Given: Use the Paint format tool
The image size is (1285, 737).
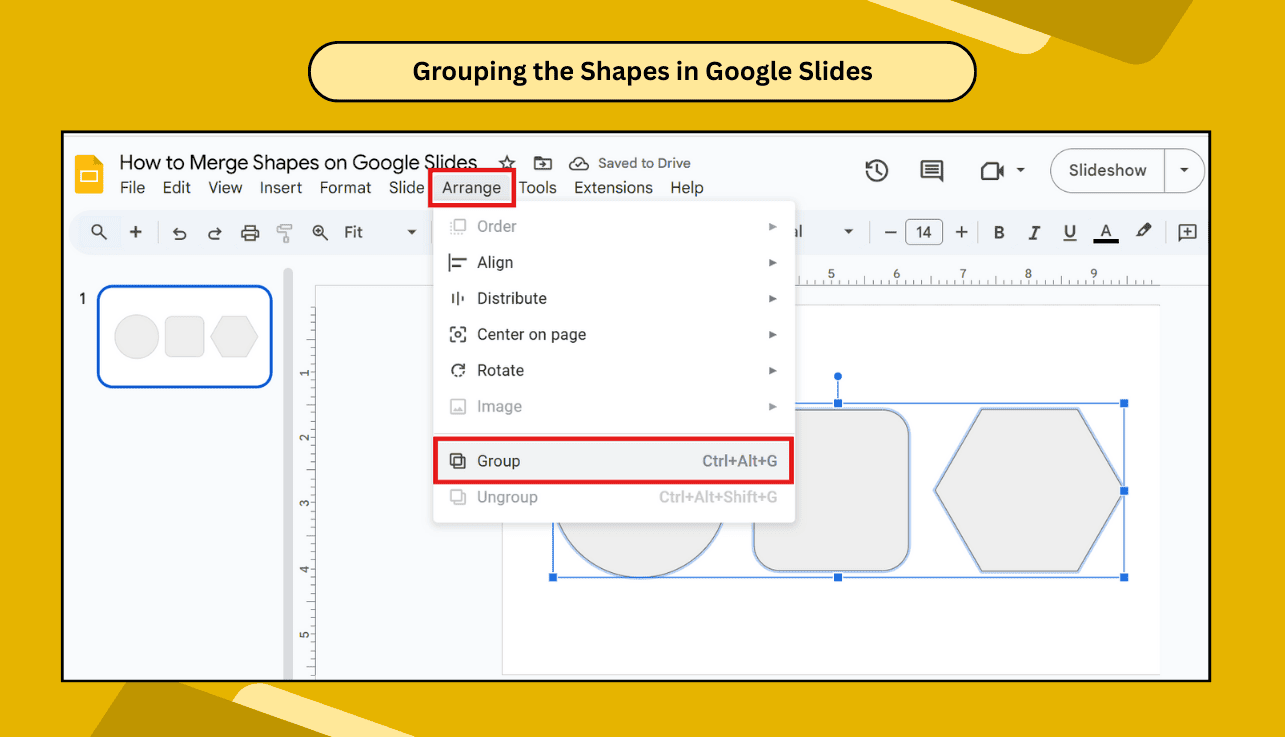Looking at the screenshot, I should (284, 231).
